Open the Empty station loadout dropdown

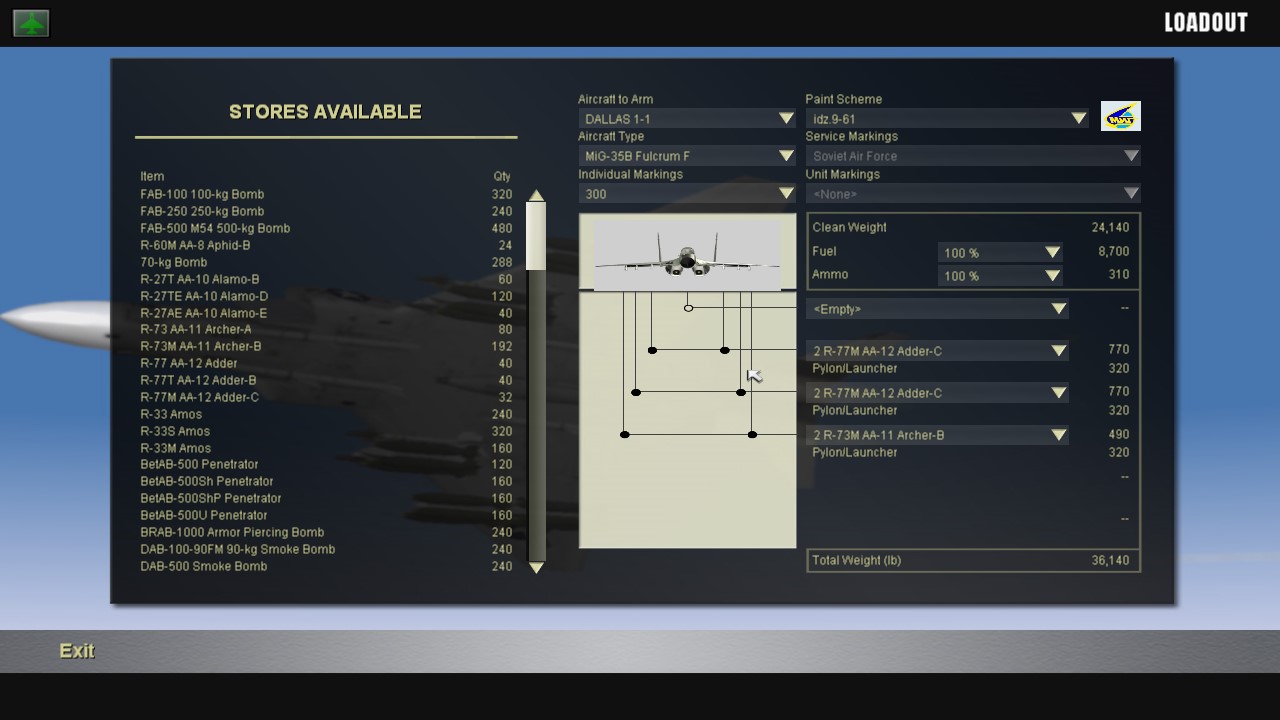pos(937,309)
